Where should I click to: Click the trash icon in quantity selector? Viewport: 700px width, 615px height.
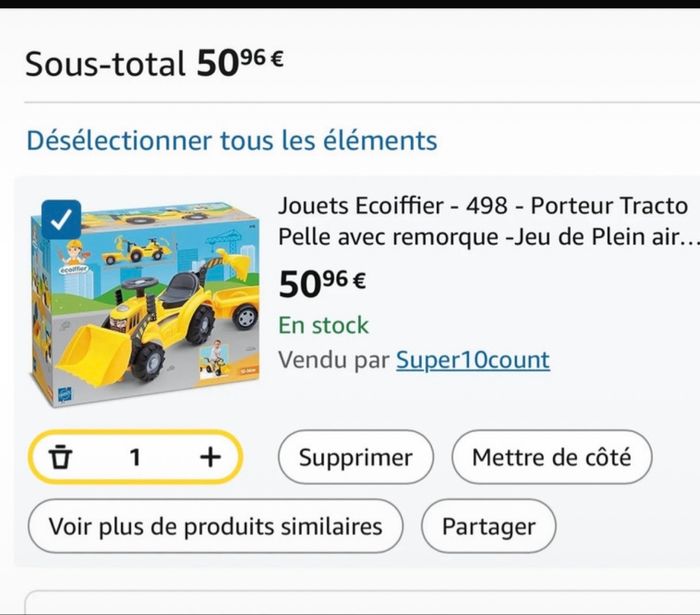62,458
